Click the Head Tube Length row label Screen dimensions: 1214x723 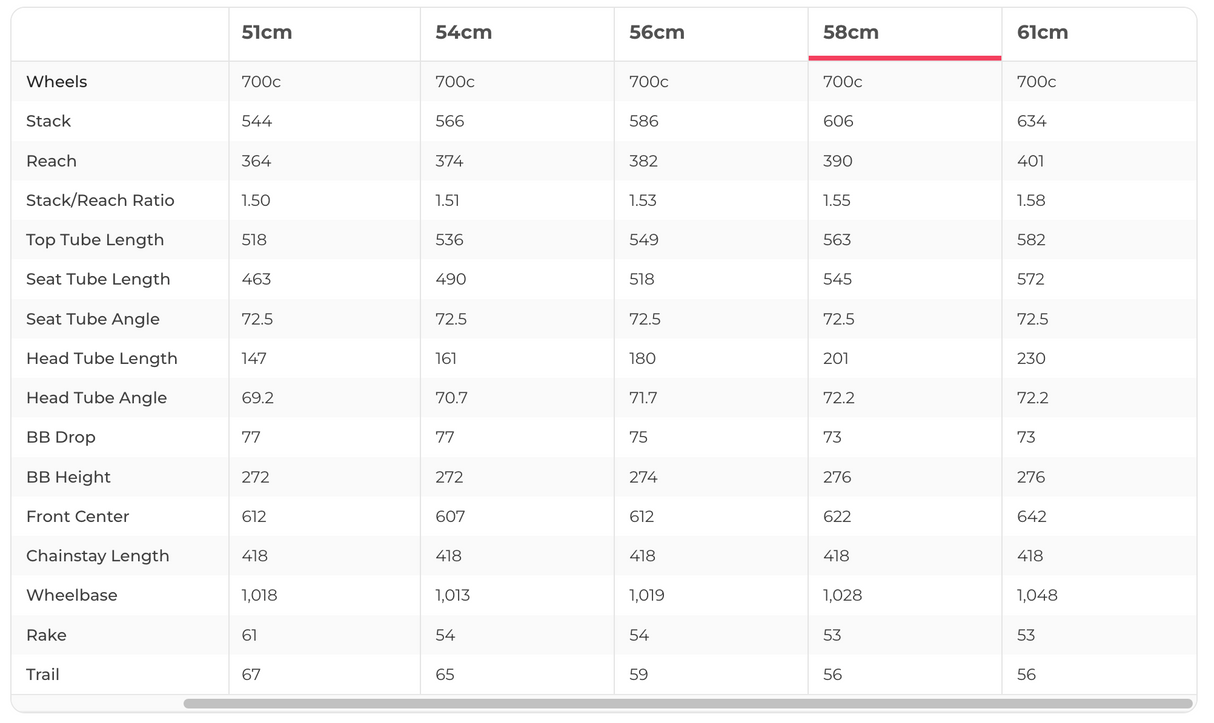(102, 358)
